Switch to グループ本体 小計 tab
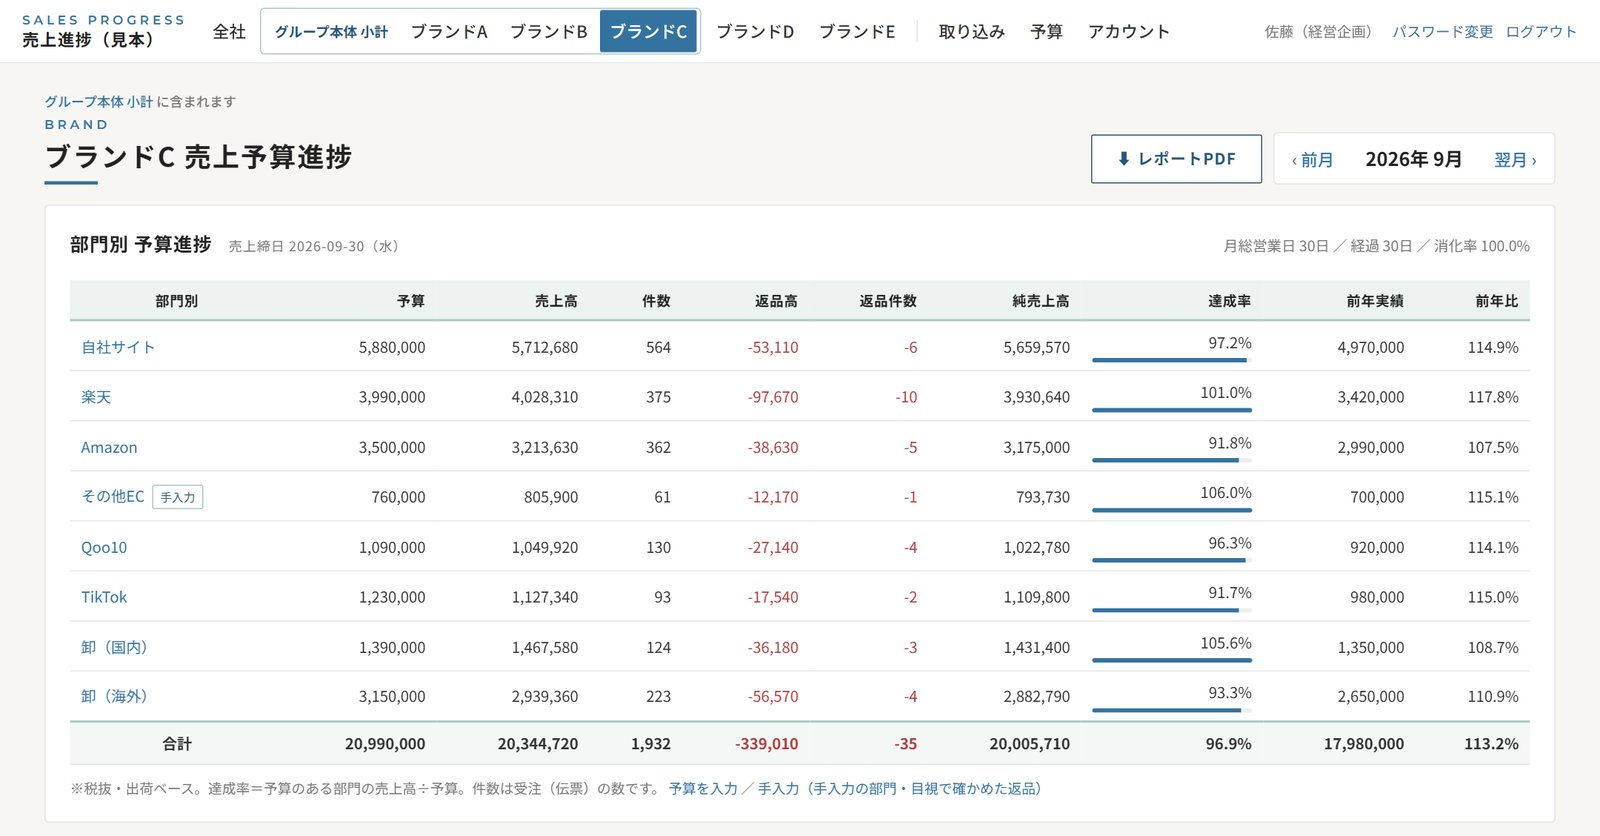1600x836 pixels. click(331, 32)
